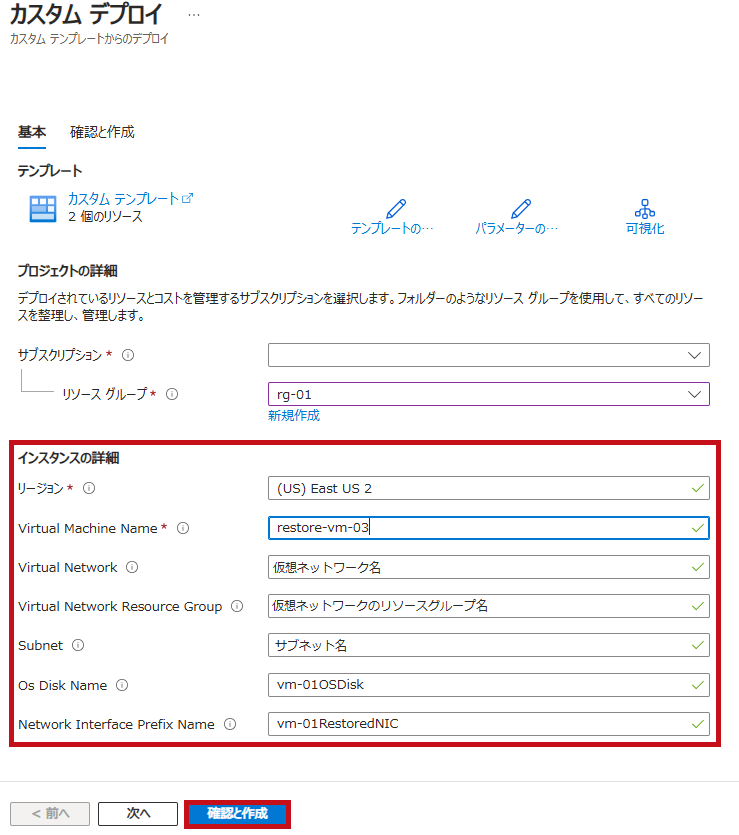The width and height of the screenshot is (739, 835).
Task: Click the カスタム テンプレートからのデプロイ subtitle
Action: point(89,39)
